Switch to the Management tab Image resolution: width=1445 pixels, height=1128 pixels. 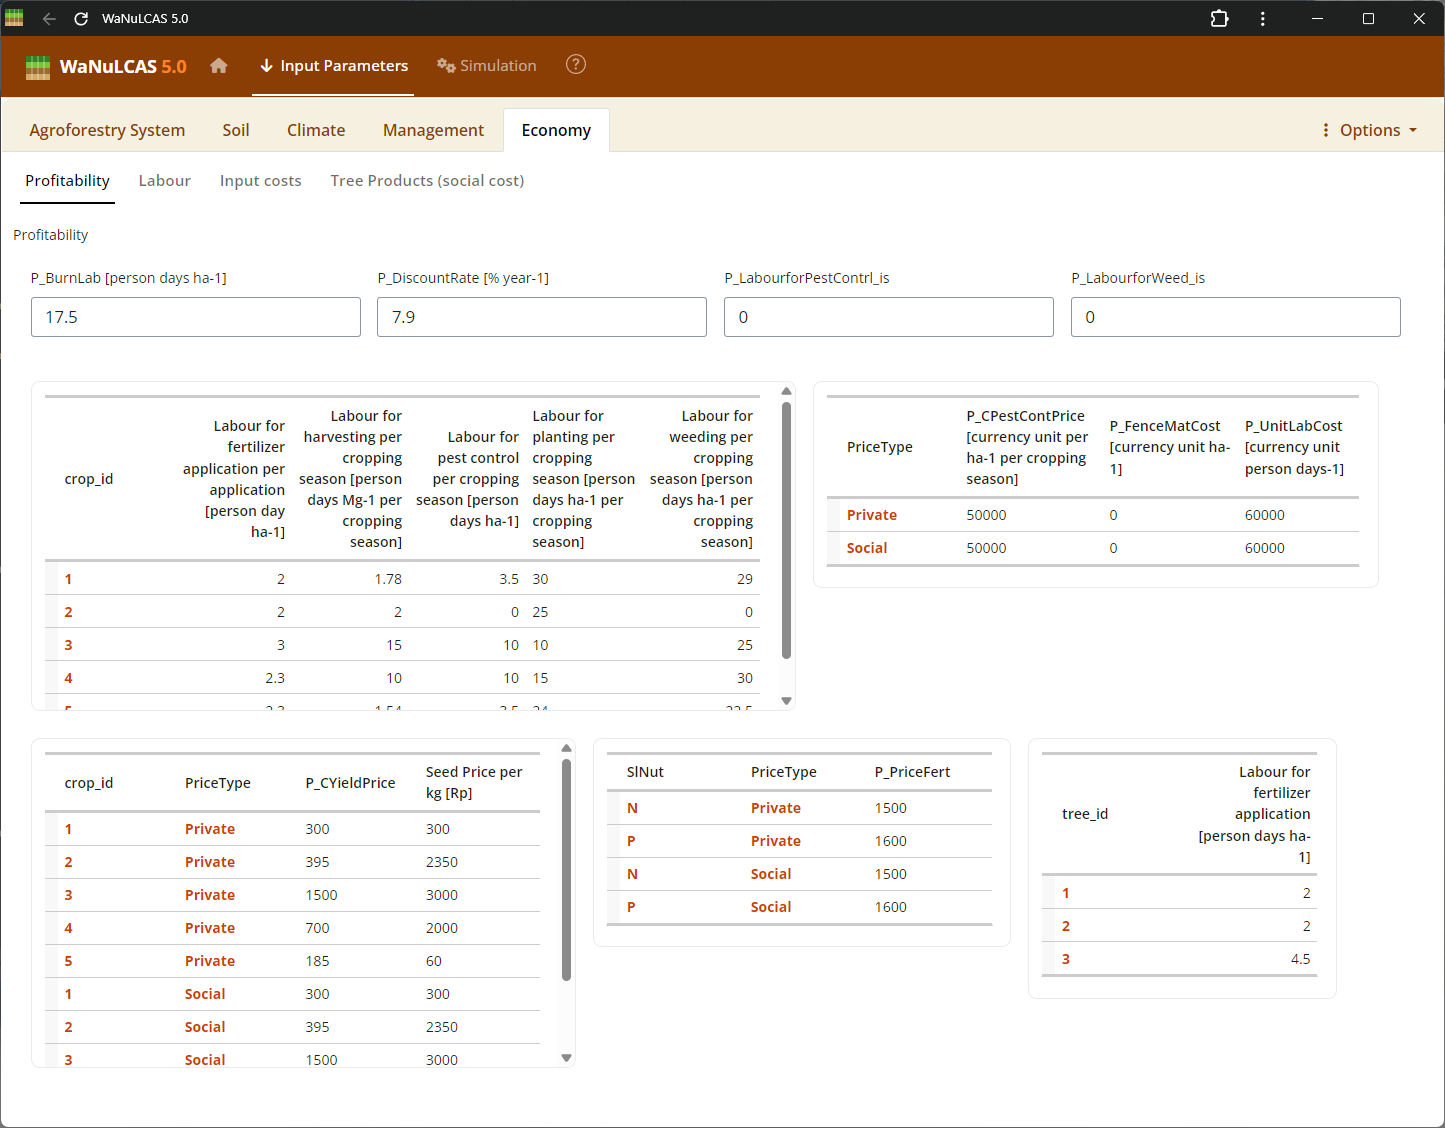tap(433, 130)
